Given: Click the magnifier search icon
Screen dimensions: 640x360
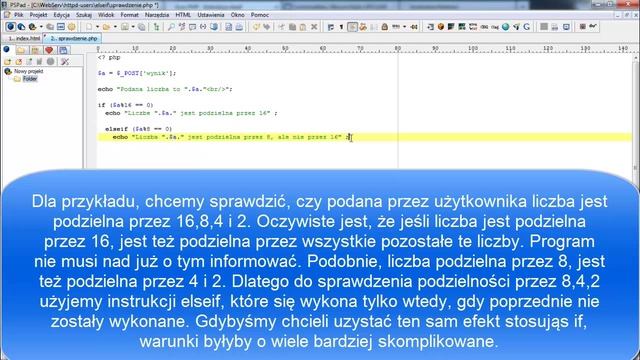Looking at the screenshot, I should coord(171,27).
